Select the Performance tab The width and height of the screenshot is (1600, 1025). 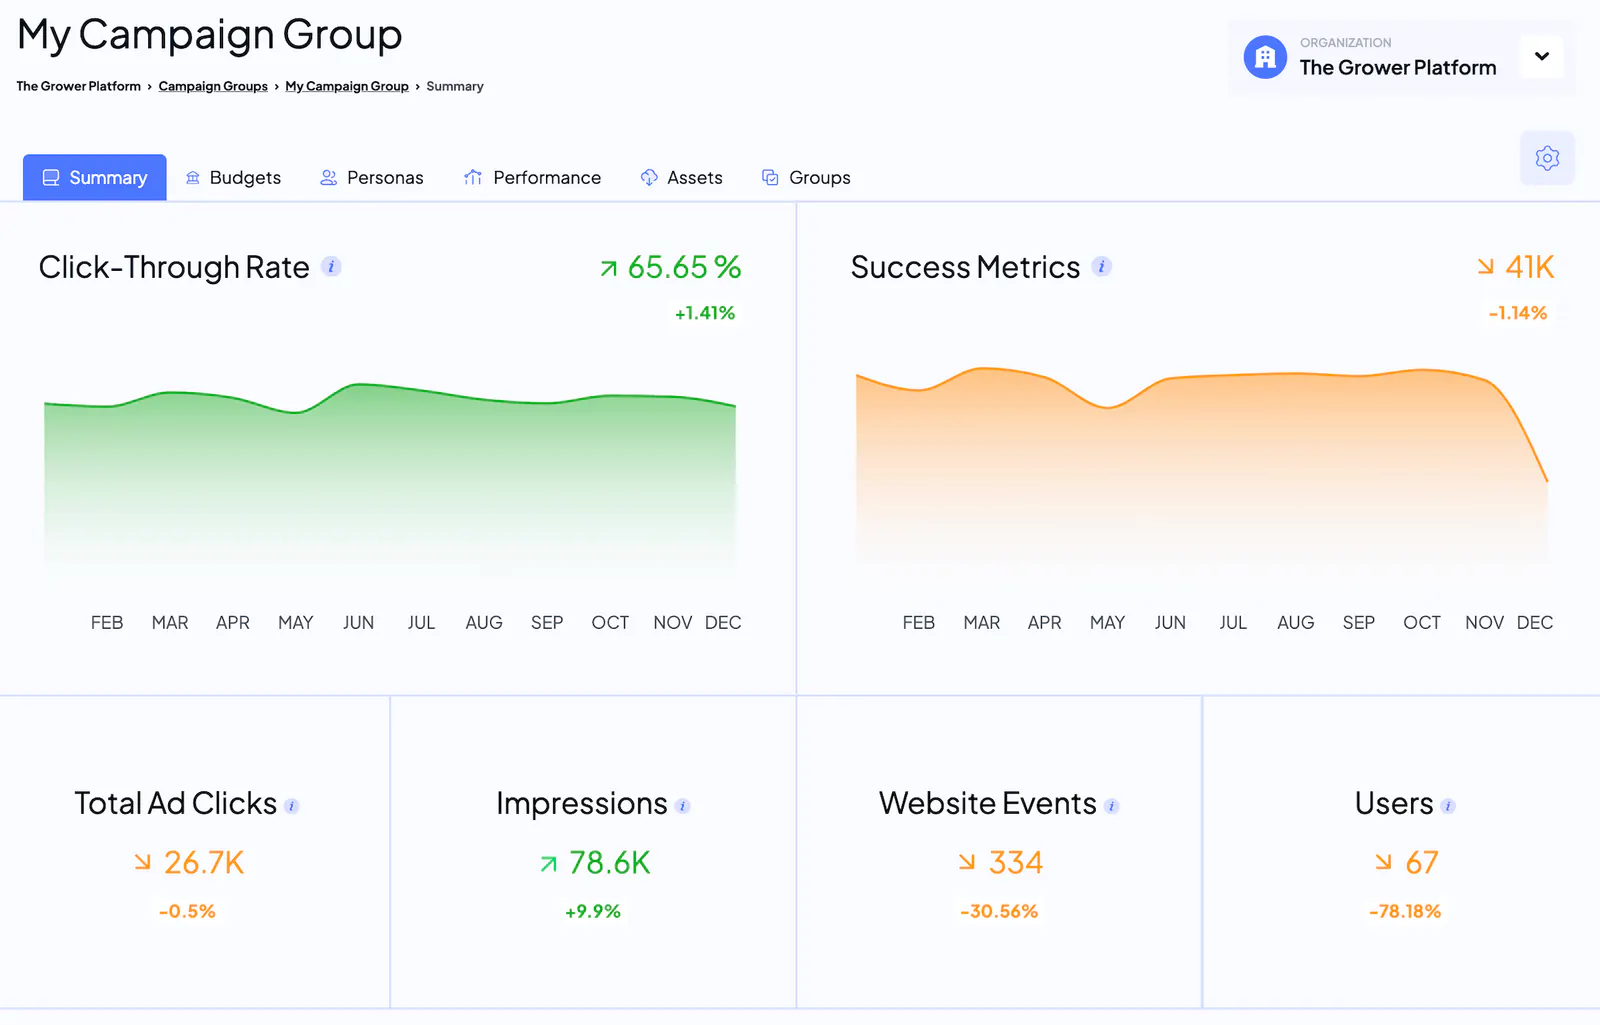pos(532,177)
